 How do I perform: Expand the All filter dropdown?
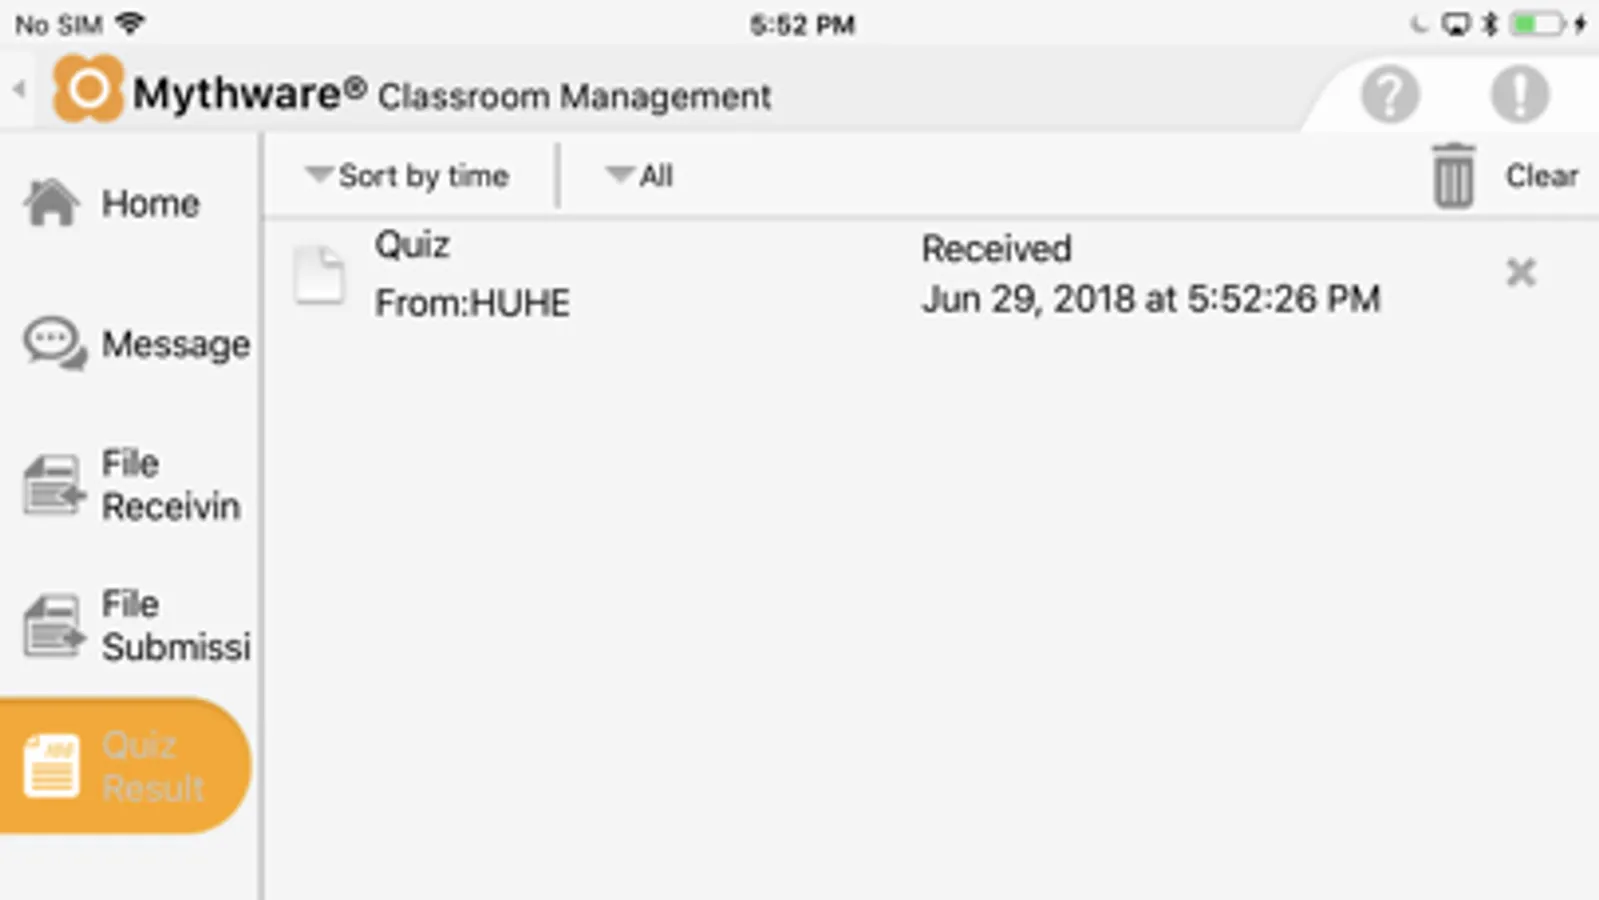pyautogui.click(x=640, y=176)
